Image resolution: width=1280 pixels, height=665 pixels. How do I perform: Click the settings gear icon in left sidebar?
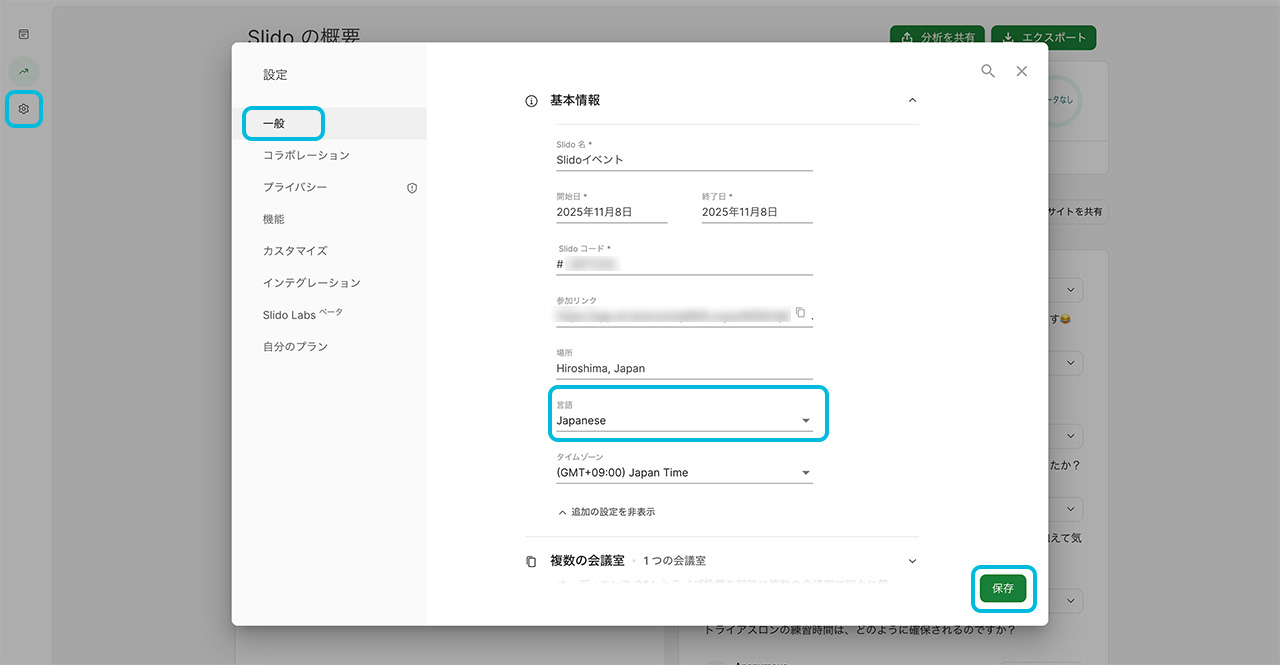[x=24, y=109]
